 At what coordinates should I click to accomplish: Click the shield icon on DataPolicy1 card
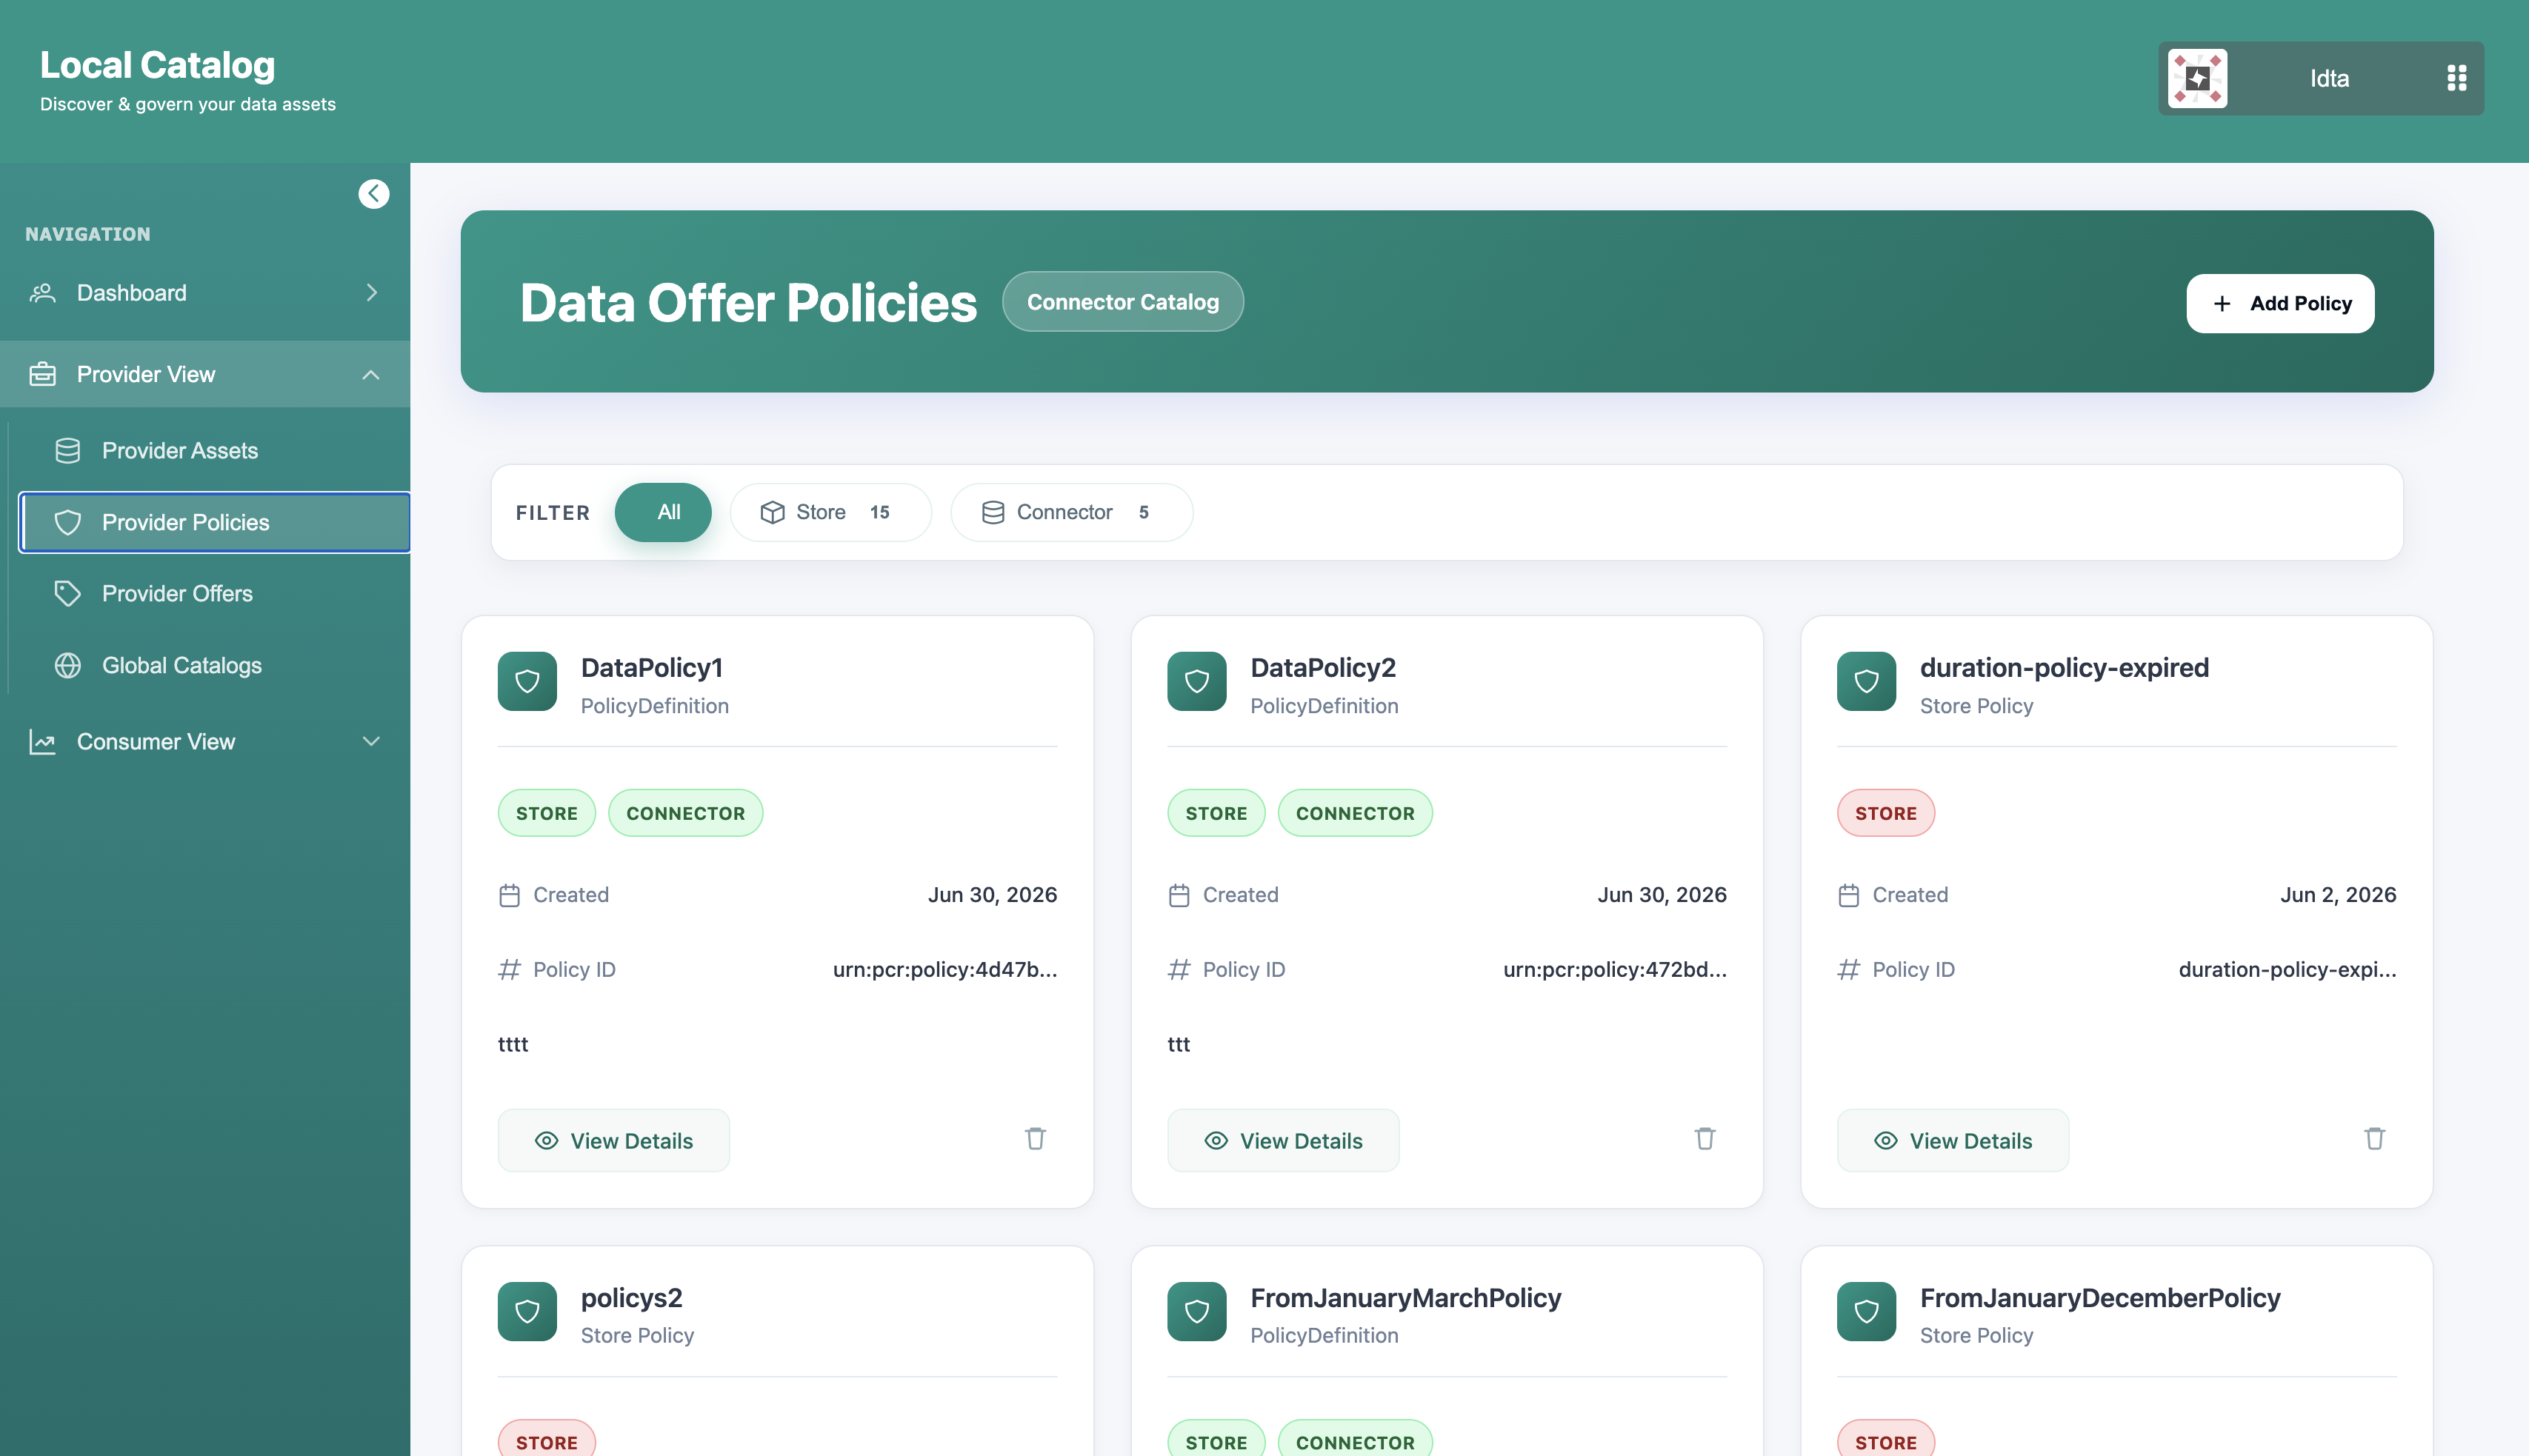click(x=527, y=682)
